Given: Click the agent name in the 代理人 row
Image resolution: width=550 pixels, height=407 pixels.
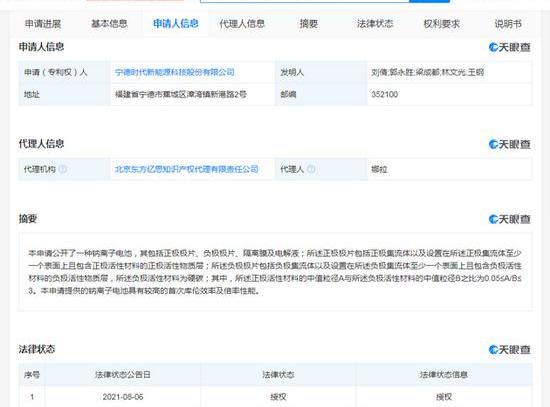Looking at the screenshot, I should click(x=379, y=169).
